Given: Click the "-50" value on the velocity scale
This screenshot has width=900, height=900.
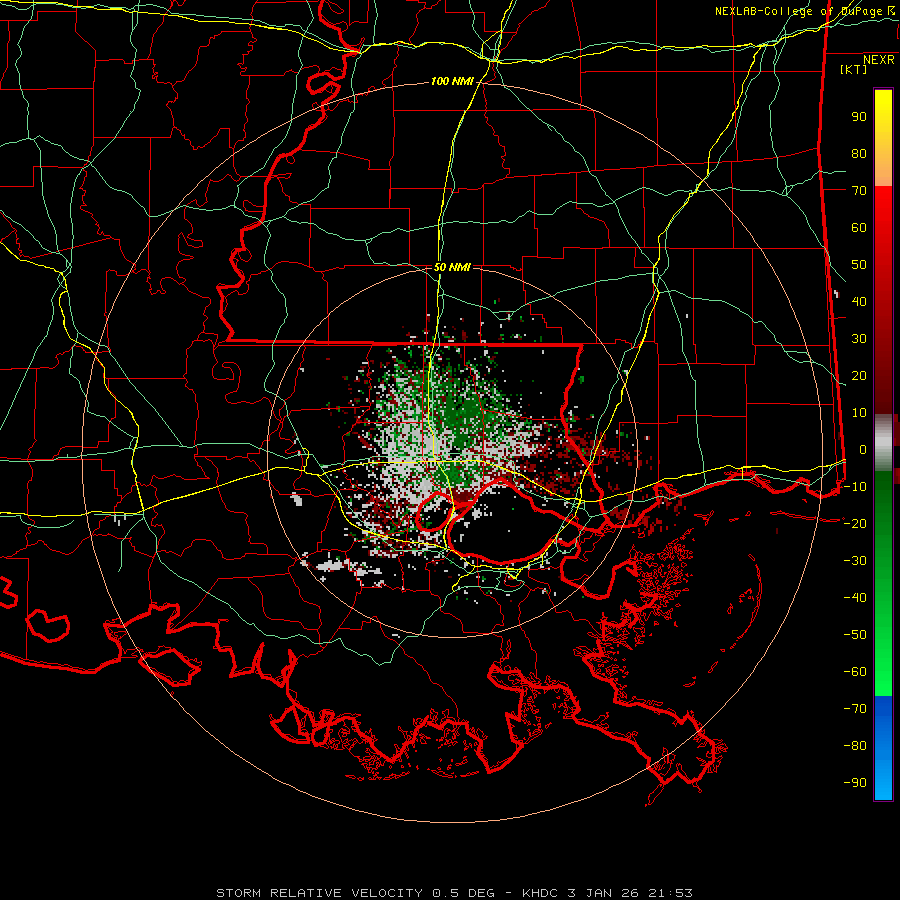Looking at the screenshot, I should (855, 635).
